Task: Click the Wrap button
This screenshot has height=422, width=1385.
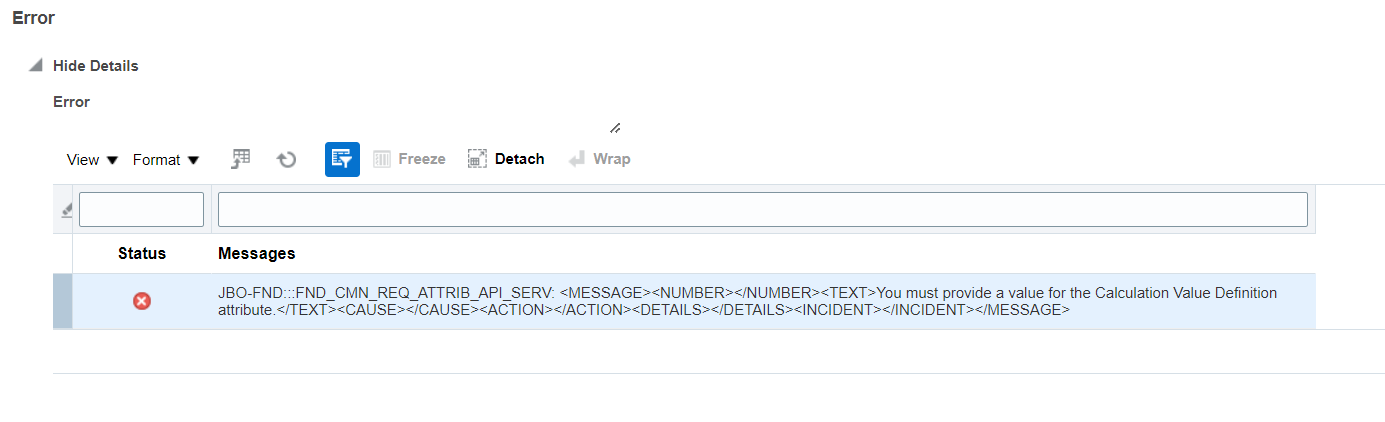Action: (x=599, y=159)
